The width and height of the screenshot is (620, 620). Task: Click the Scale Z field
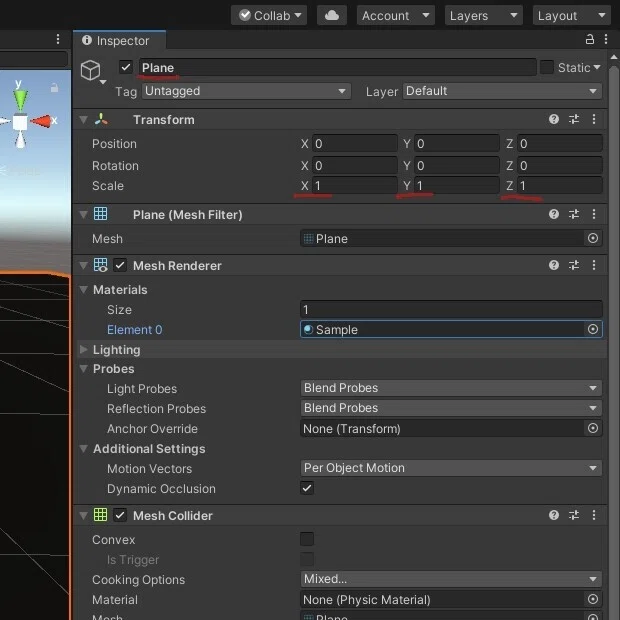click(x=560, y=185)
